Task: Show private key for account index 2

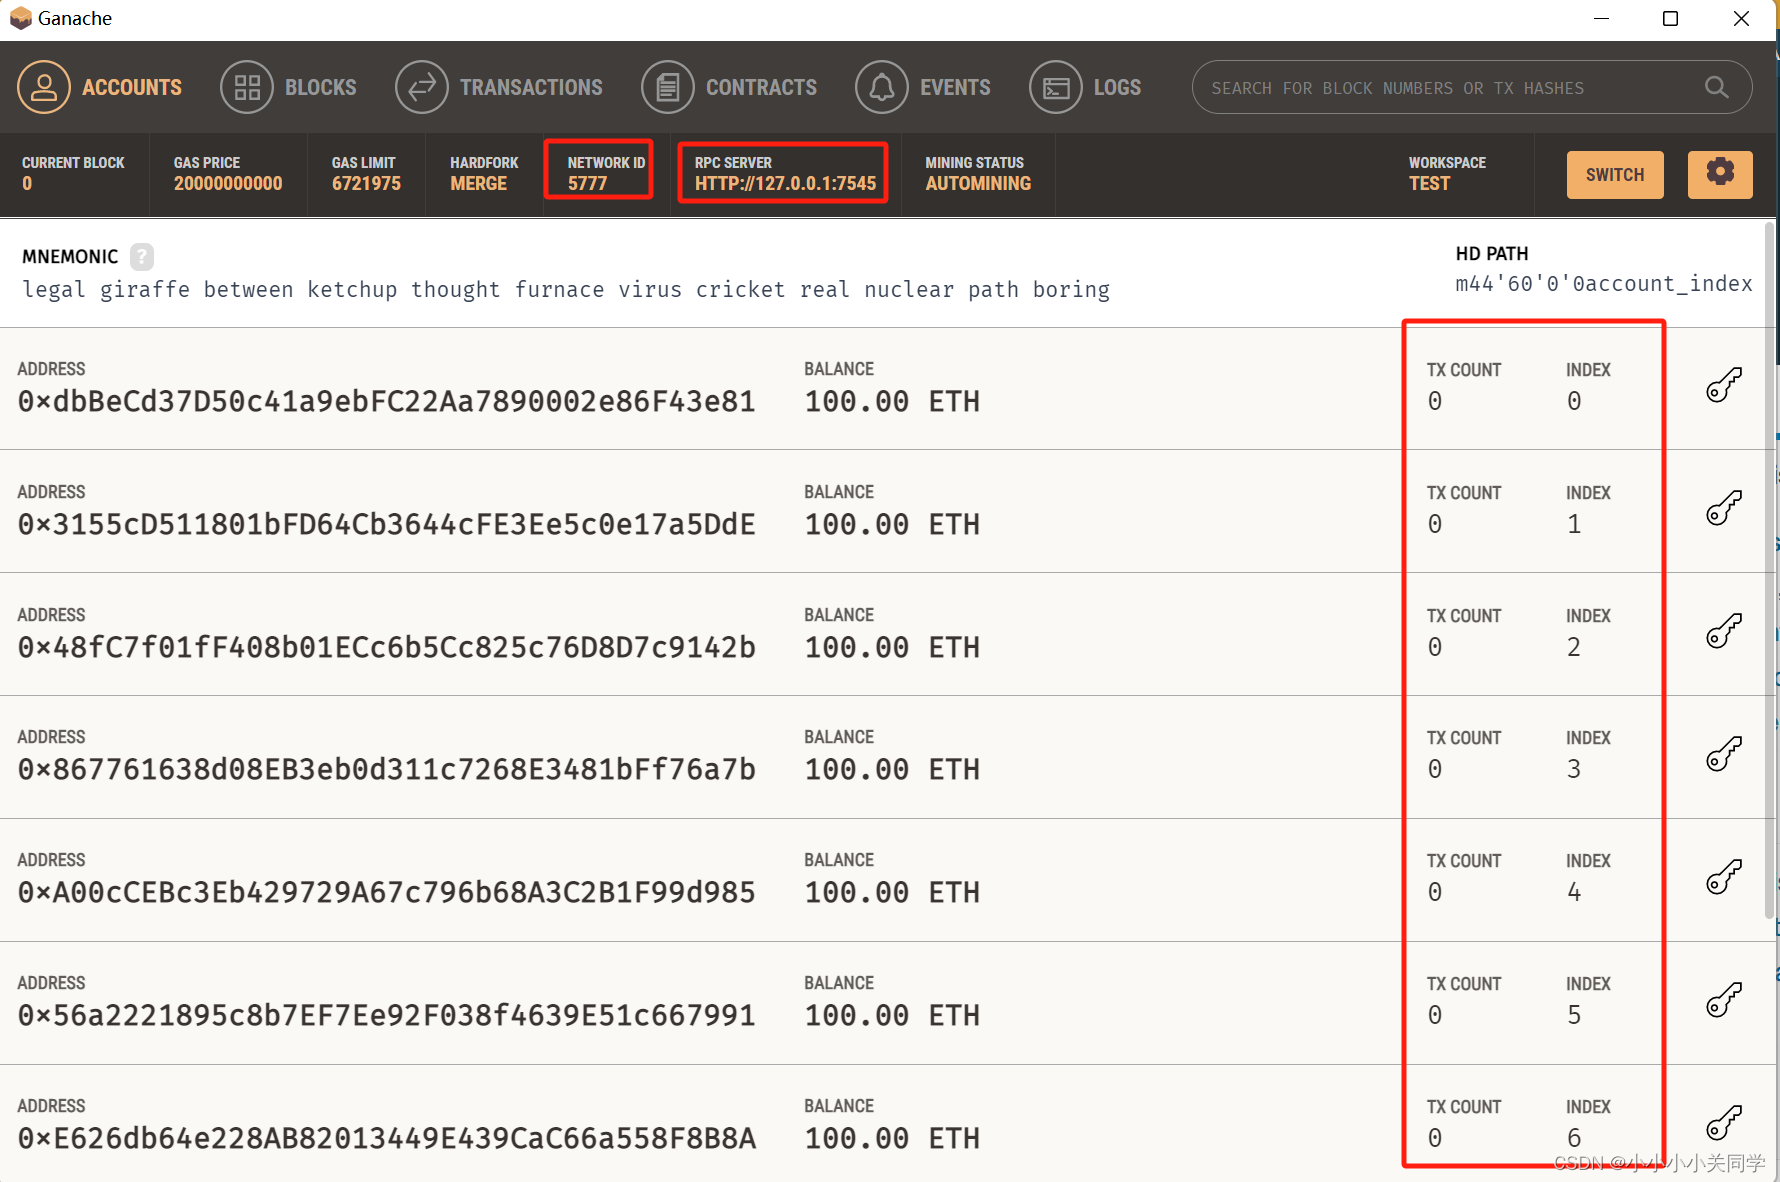Action: click(x=1724, y=631)
